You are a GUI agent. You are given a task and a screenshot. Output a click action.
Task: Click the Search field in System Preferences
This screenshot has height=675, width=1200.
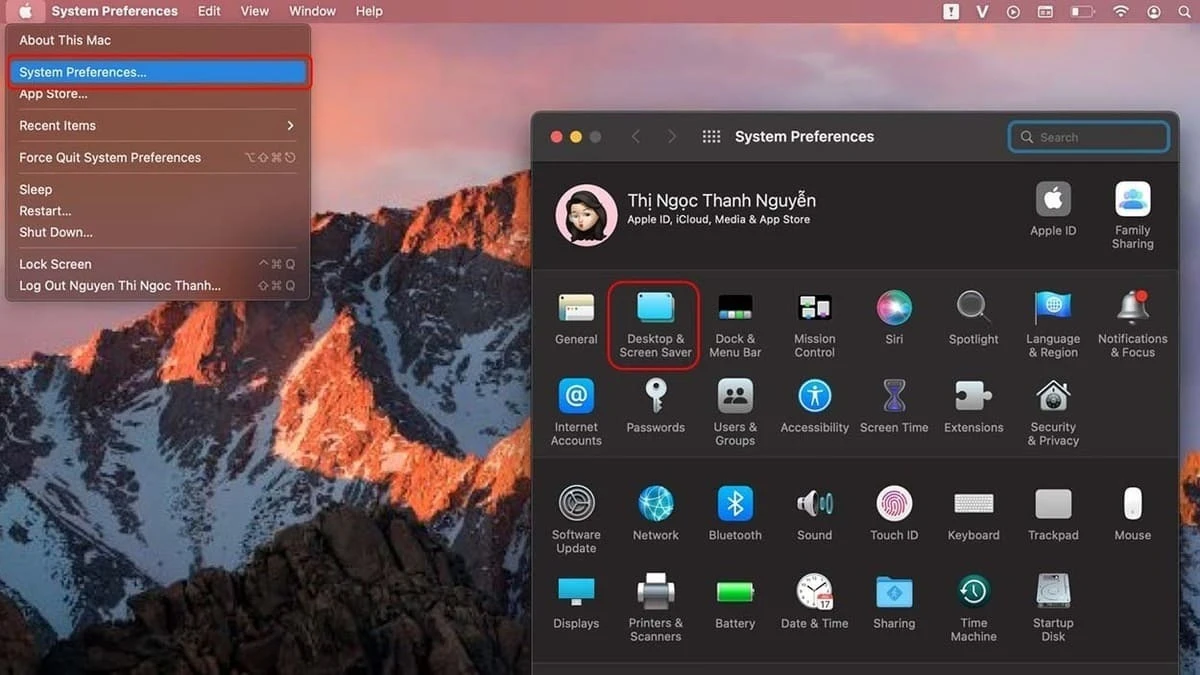pyautogui.click(x=1097, y=137)
